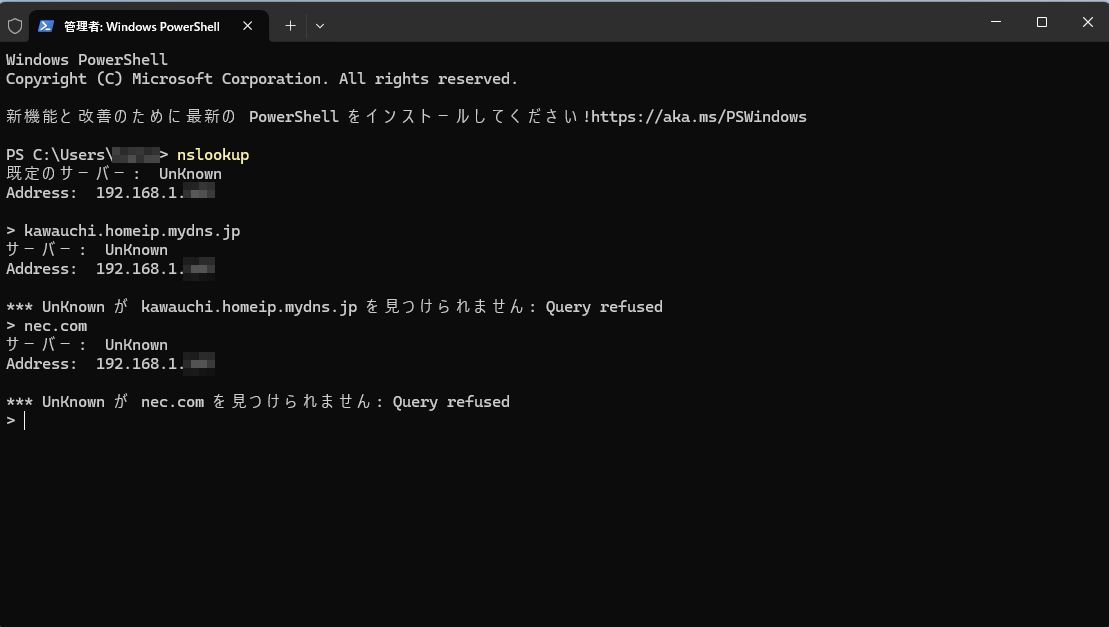Open a new tab with plus button
This screenshot has height=627, width=1109.
(290, 26)
